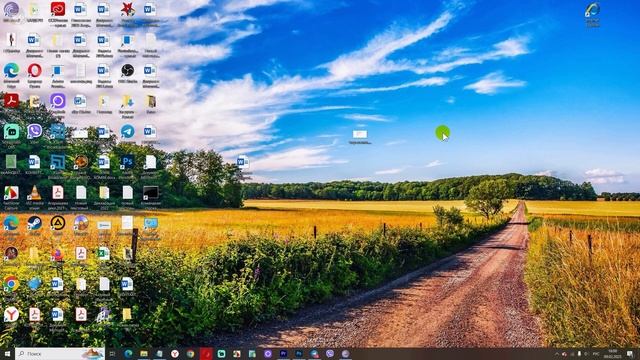Select the green screen recorder desktop shortcut

11,131
